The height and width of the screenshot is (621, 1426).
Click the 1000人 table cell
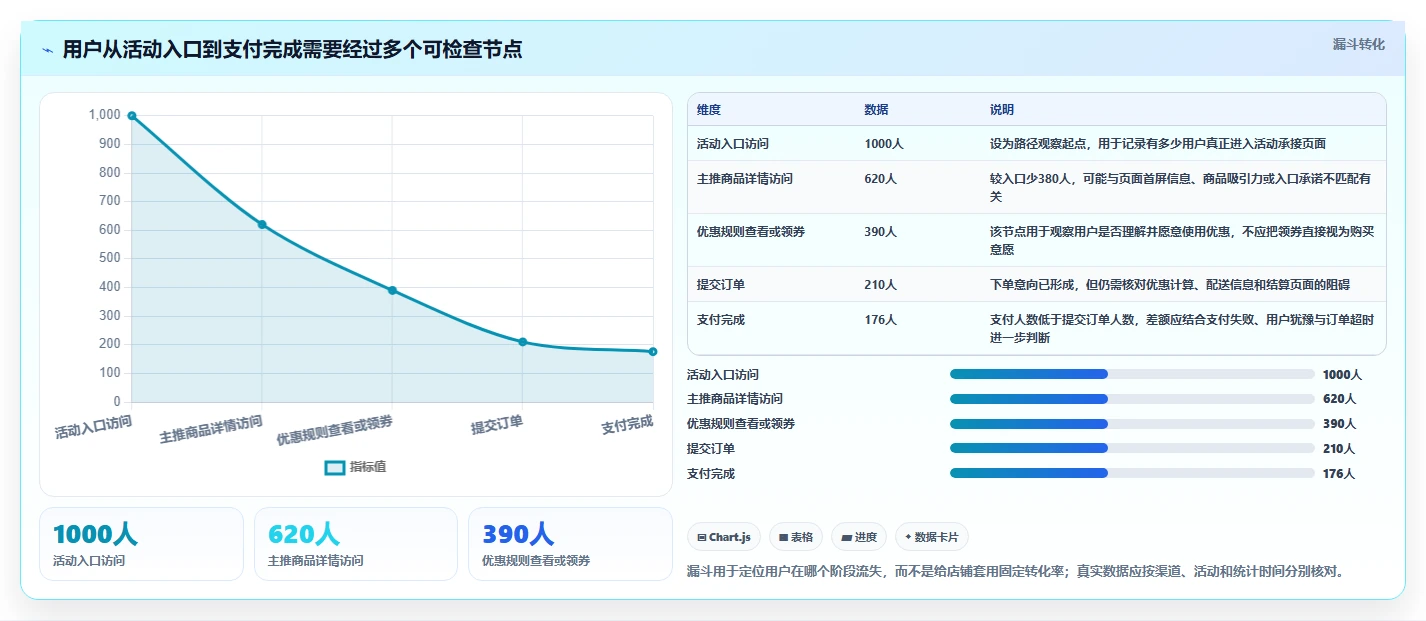[x=884, y=144]
